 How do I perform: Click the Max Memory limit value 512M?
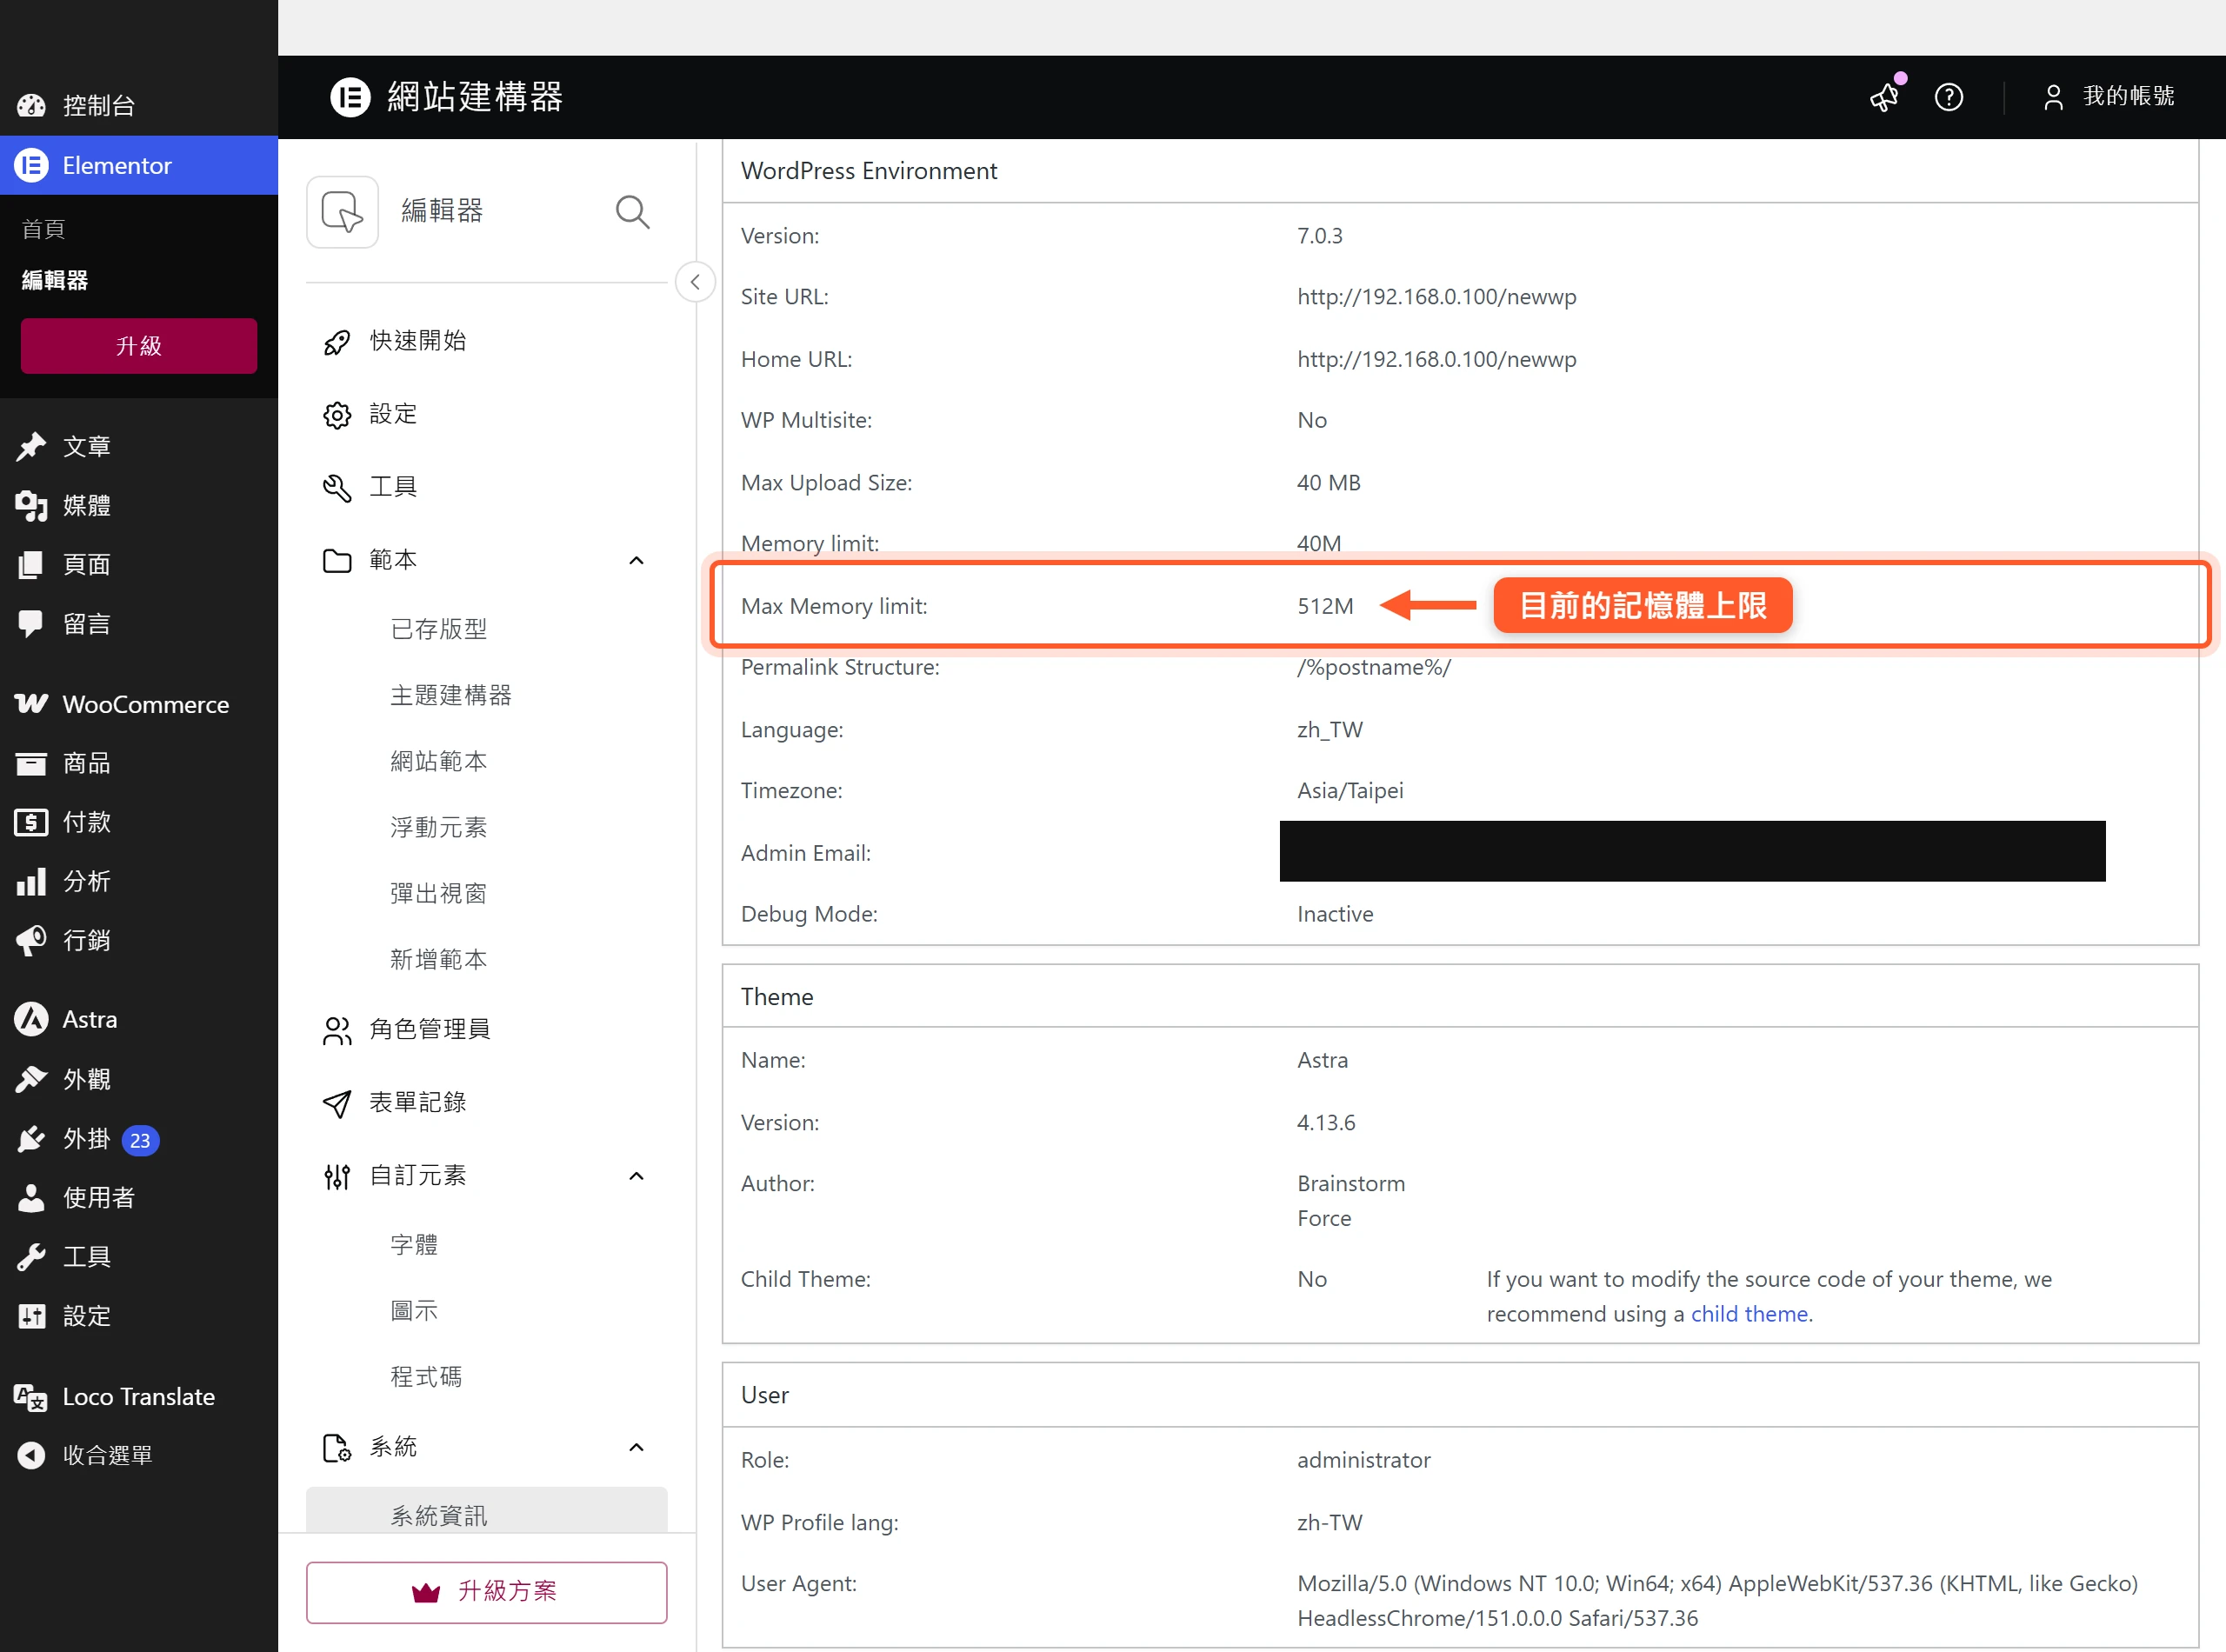point(1325,606)
